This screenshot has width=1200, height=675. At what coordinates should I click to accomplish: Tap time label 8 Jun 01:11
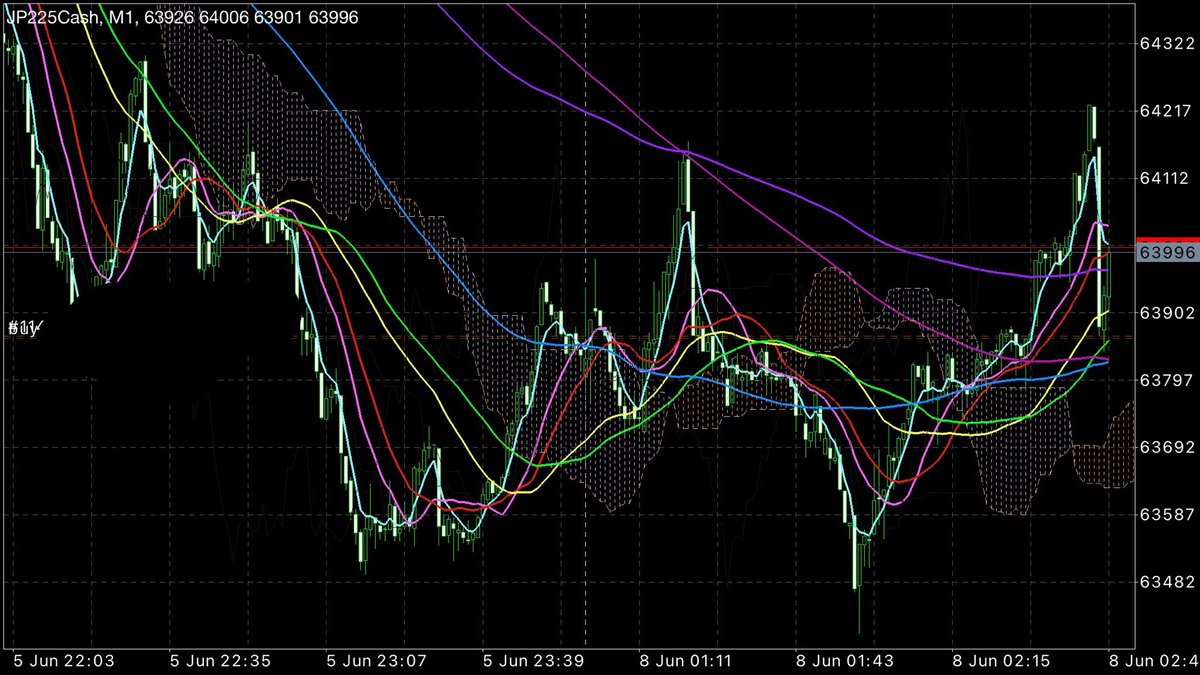point(684,661)
